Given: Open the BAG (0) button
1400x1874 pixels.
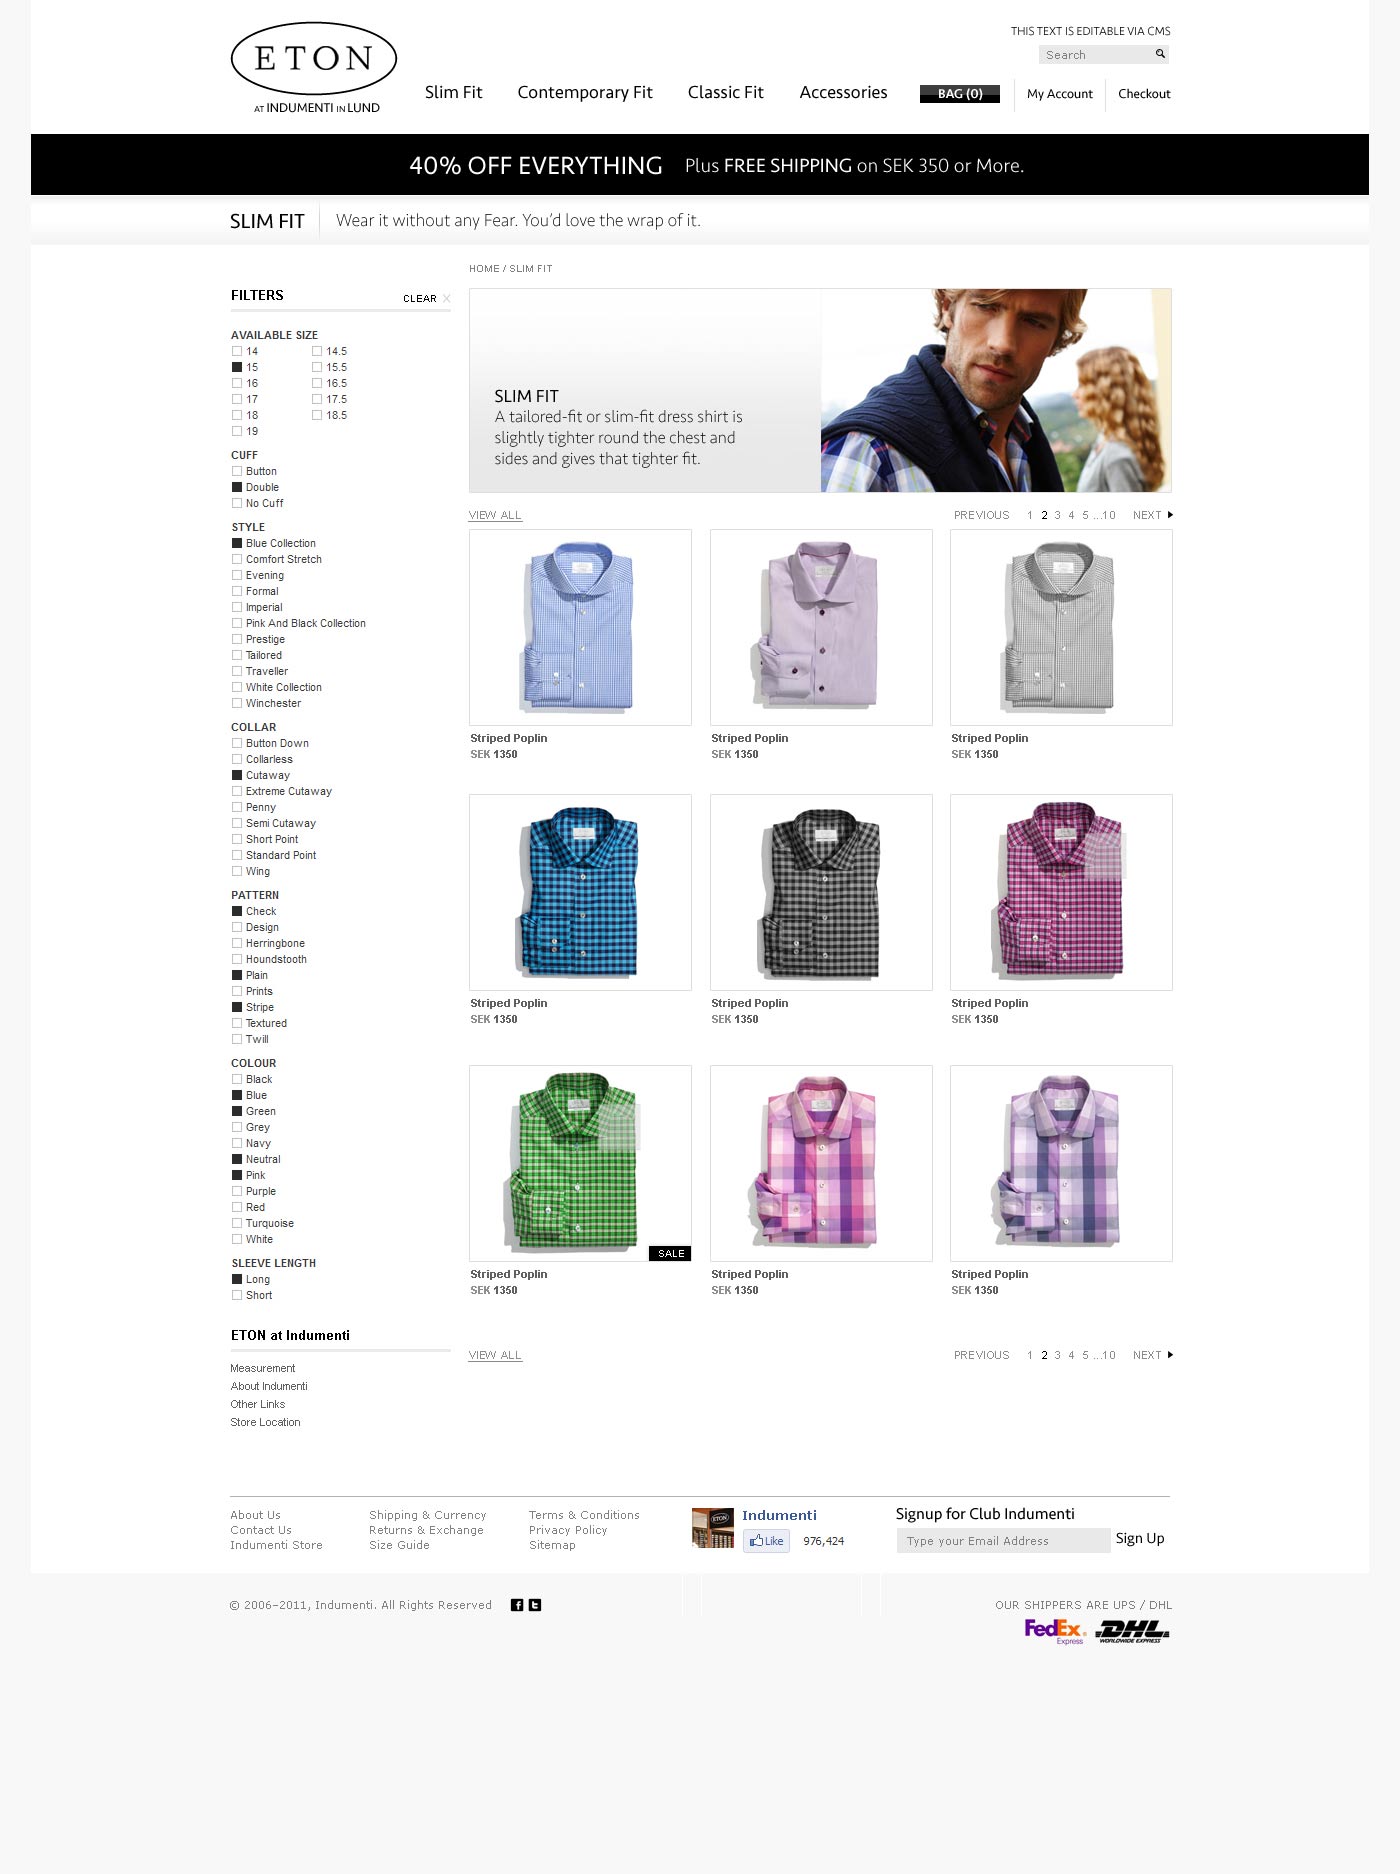Looking at the screenshot, I should pyautogui.click(x=960, y=93).
